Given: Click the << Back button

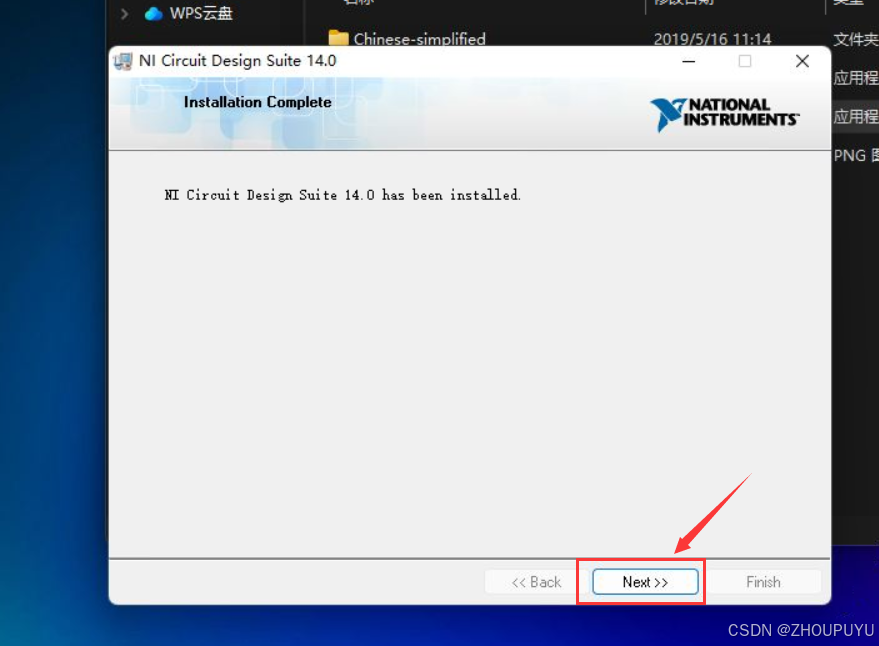Looking at the screenshot, I should tap(536, 582).
